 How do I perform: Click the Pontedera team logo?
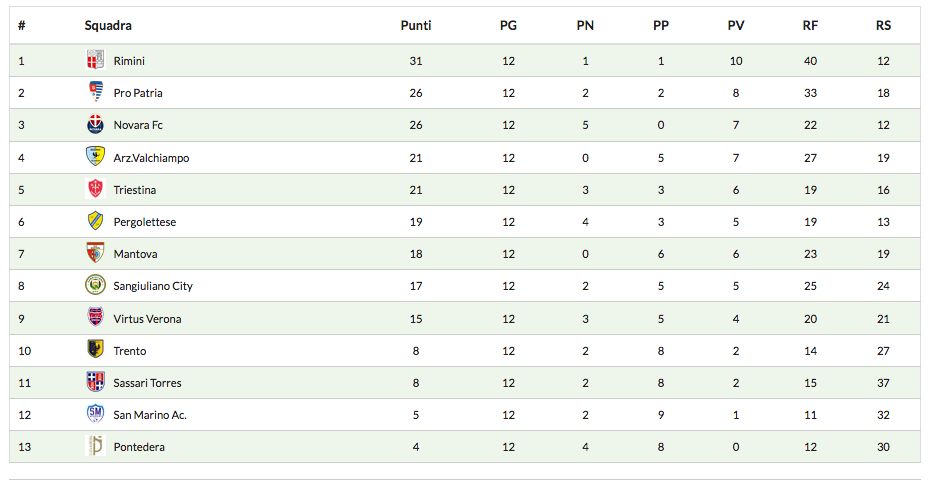pyautogui.click(x=95, y=446)
